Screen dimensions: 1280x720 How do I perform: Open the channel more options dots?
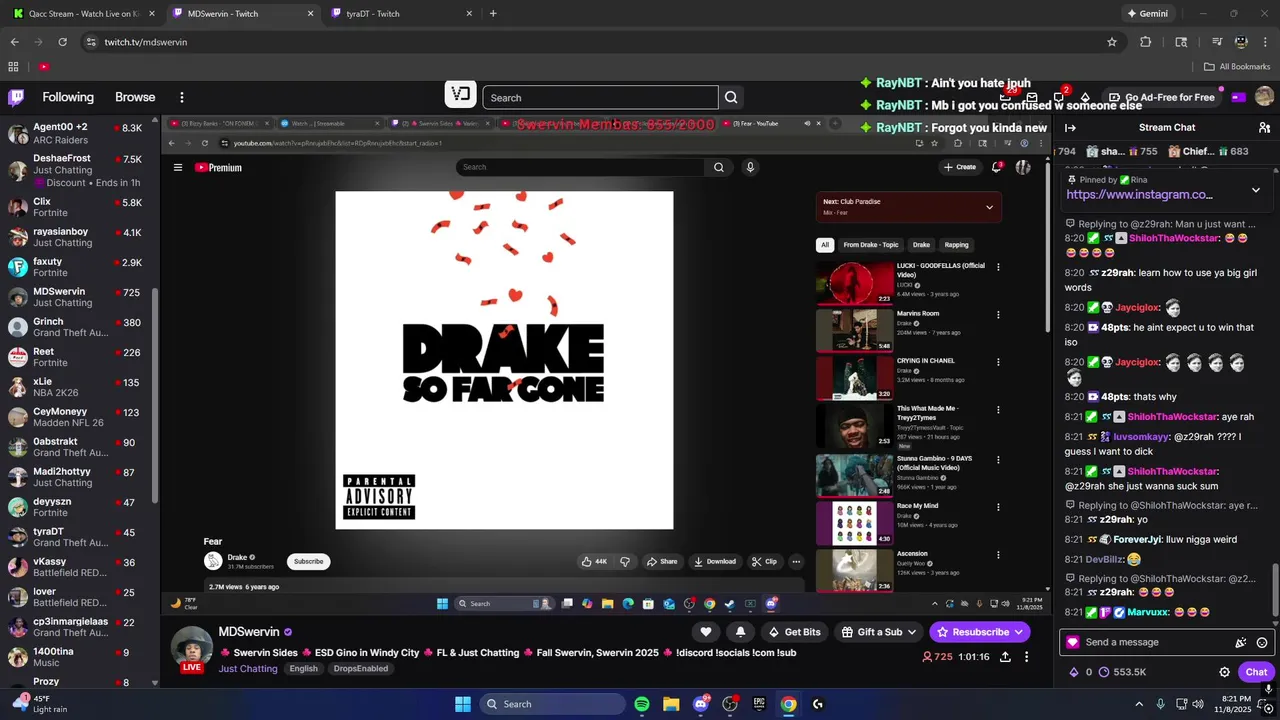[x=1026, y=657]
